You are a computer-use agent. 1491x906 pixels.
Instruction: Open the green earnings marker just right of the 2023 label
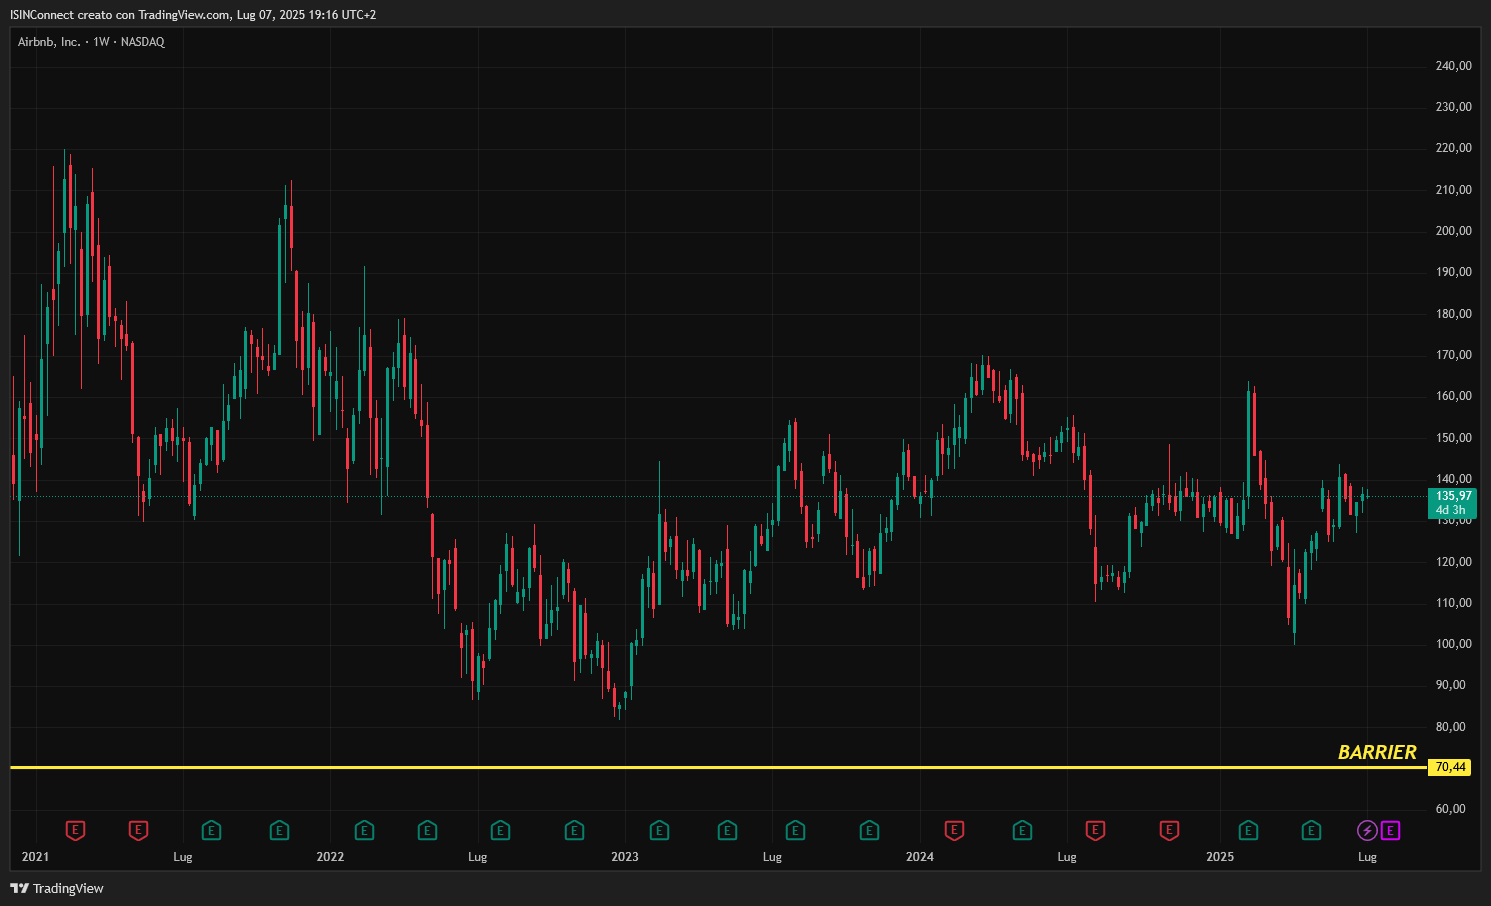coord(659,830)
